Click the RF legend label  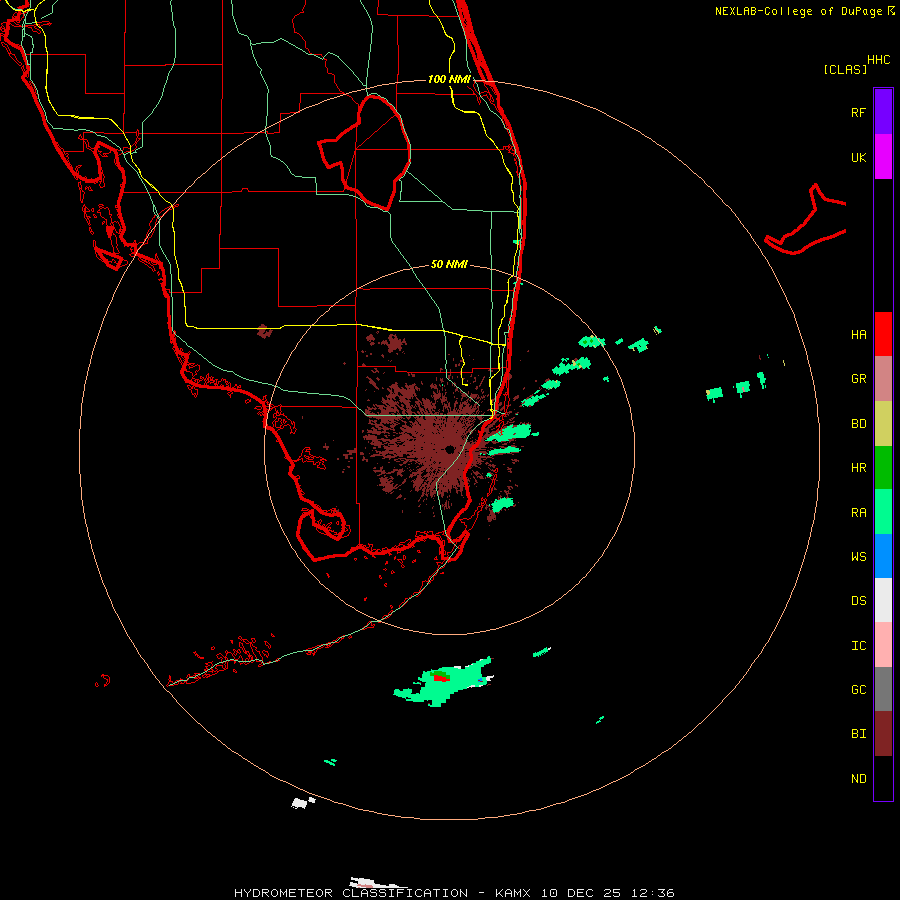[x=858, y=112]
